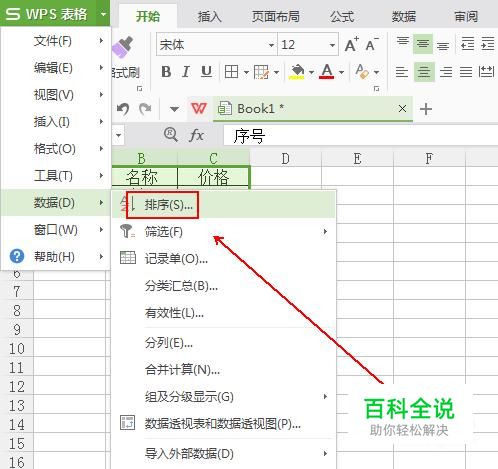Increase indent icon
Viewport: 498px width, 469px height.
[488, 44]
